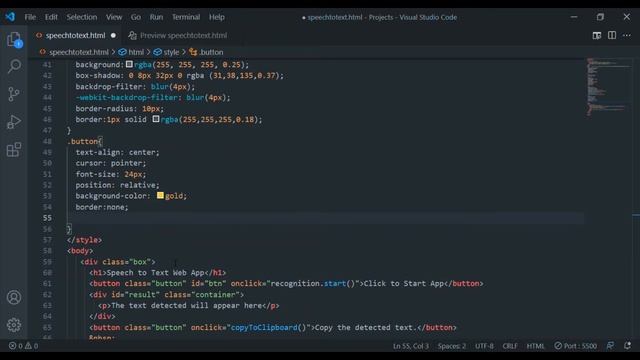Click 'copyToClipboard' on line 65
The width and height of the screenshot is (640, 360).
point(264,327)
